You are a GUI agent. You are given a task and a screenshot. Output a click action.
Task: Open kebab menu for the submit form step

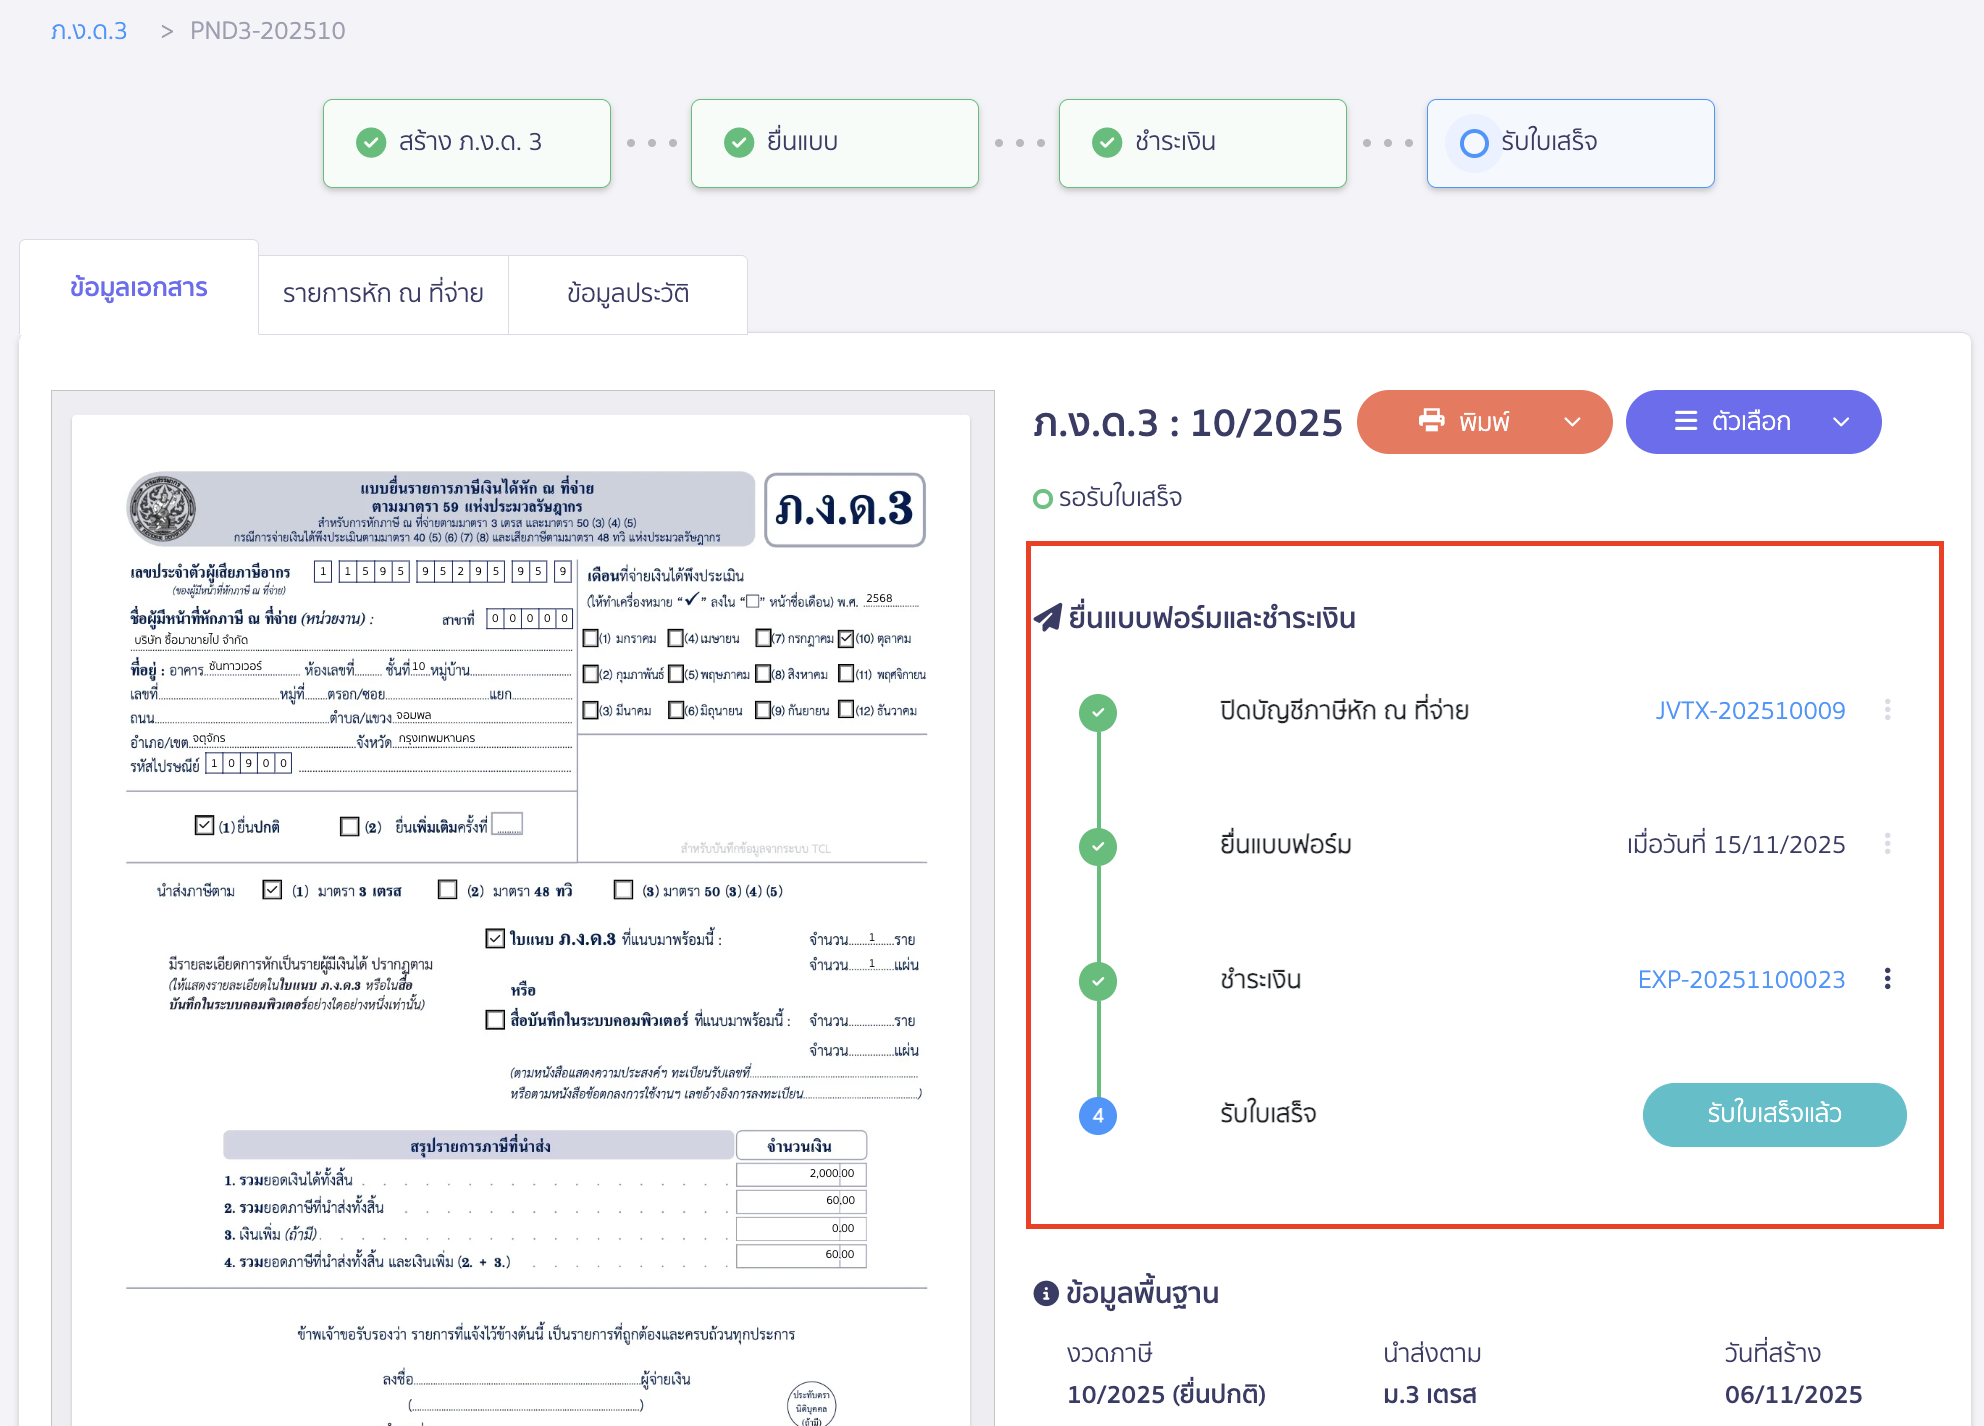pos(1887,844)
